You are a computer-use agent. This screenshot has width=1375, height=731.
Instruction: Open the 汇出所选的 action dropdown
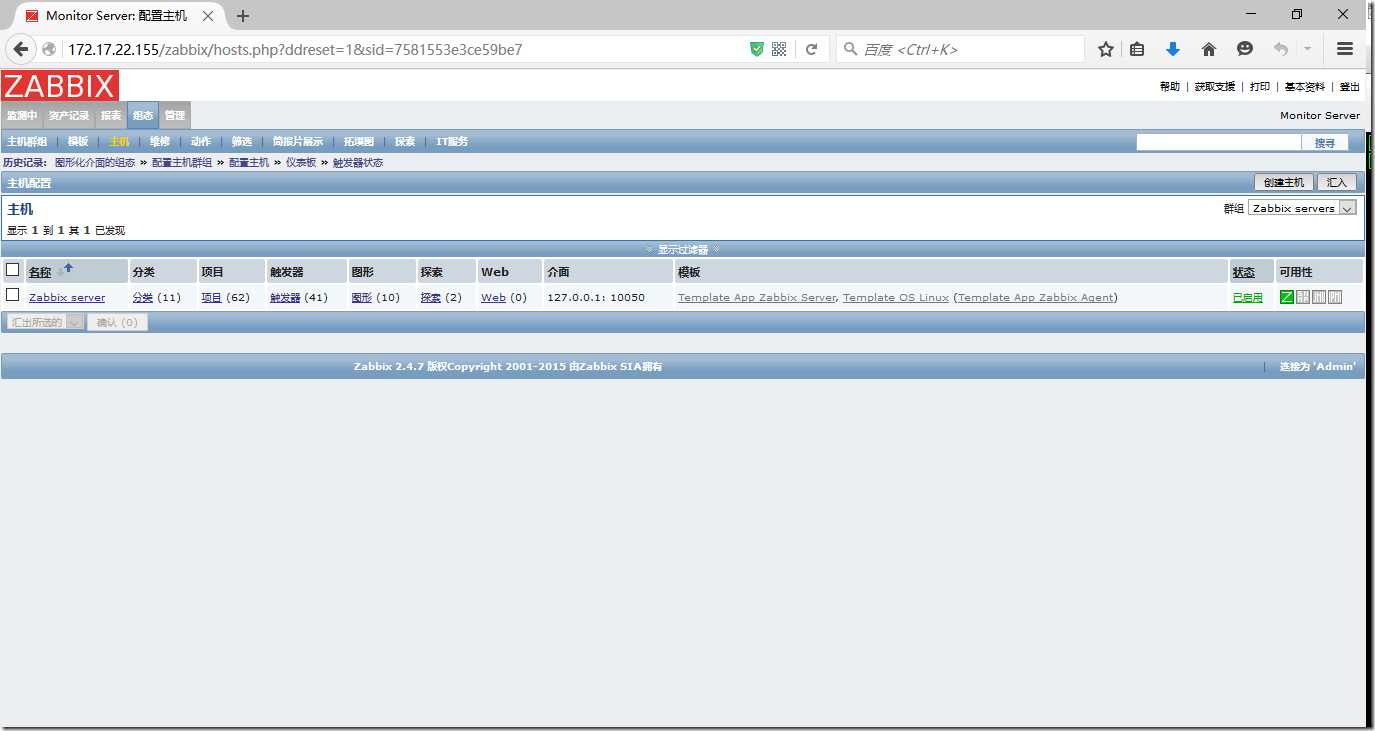tap(45, 322)
